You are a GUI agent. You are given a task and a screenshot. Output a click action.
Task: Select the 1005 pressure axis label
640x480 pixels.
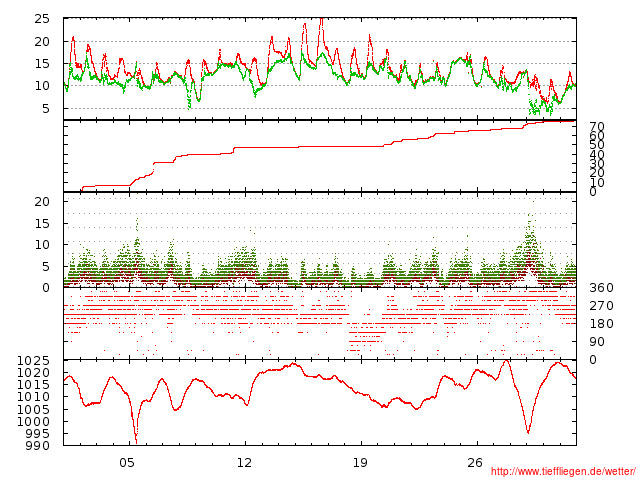click(33, 409)
